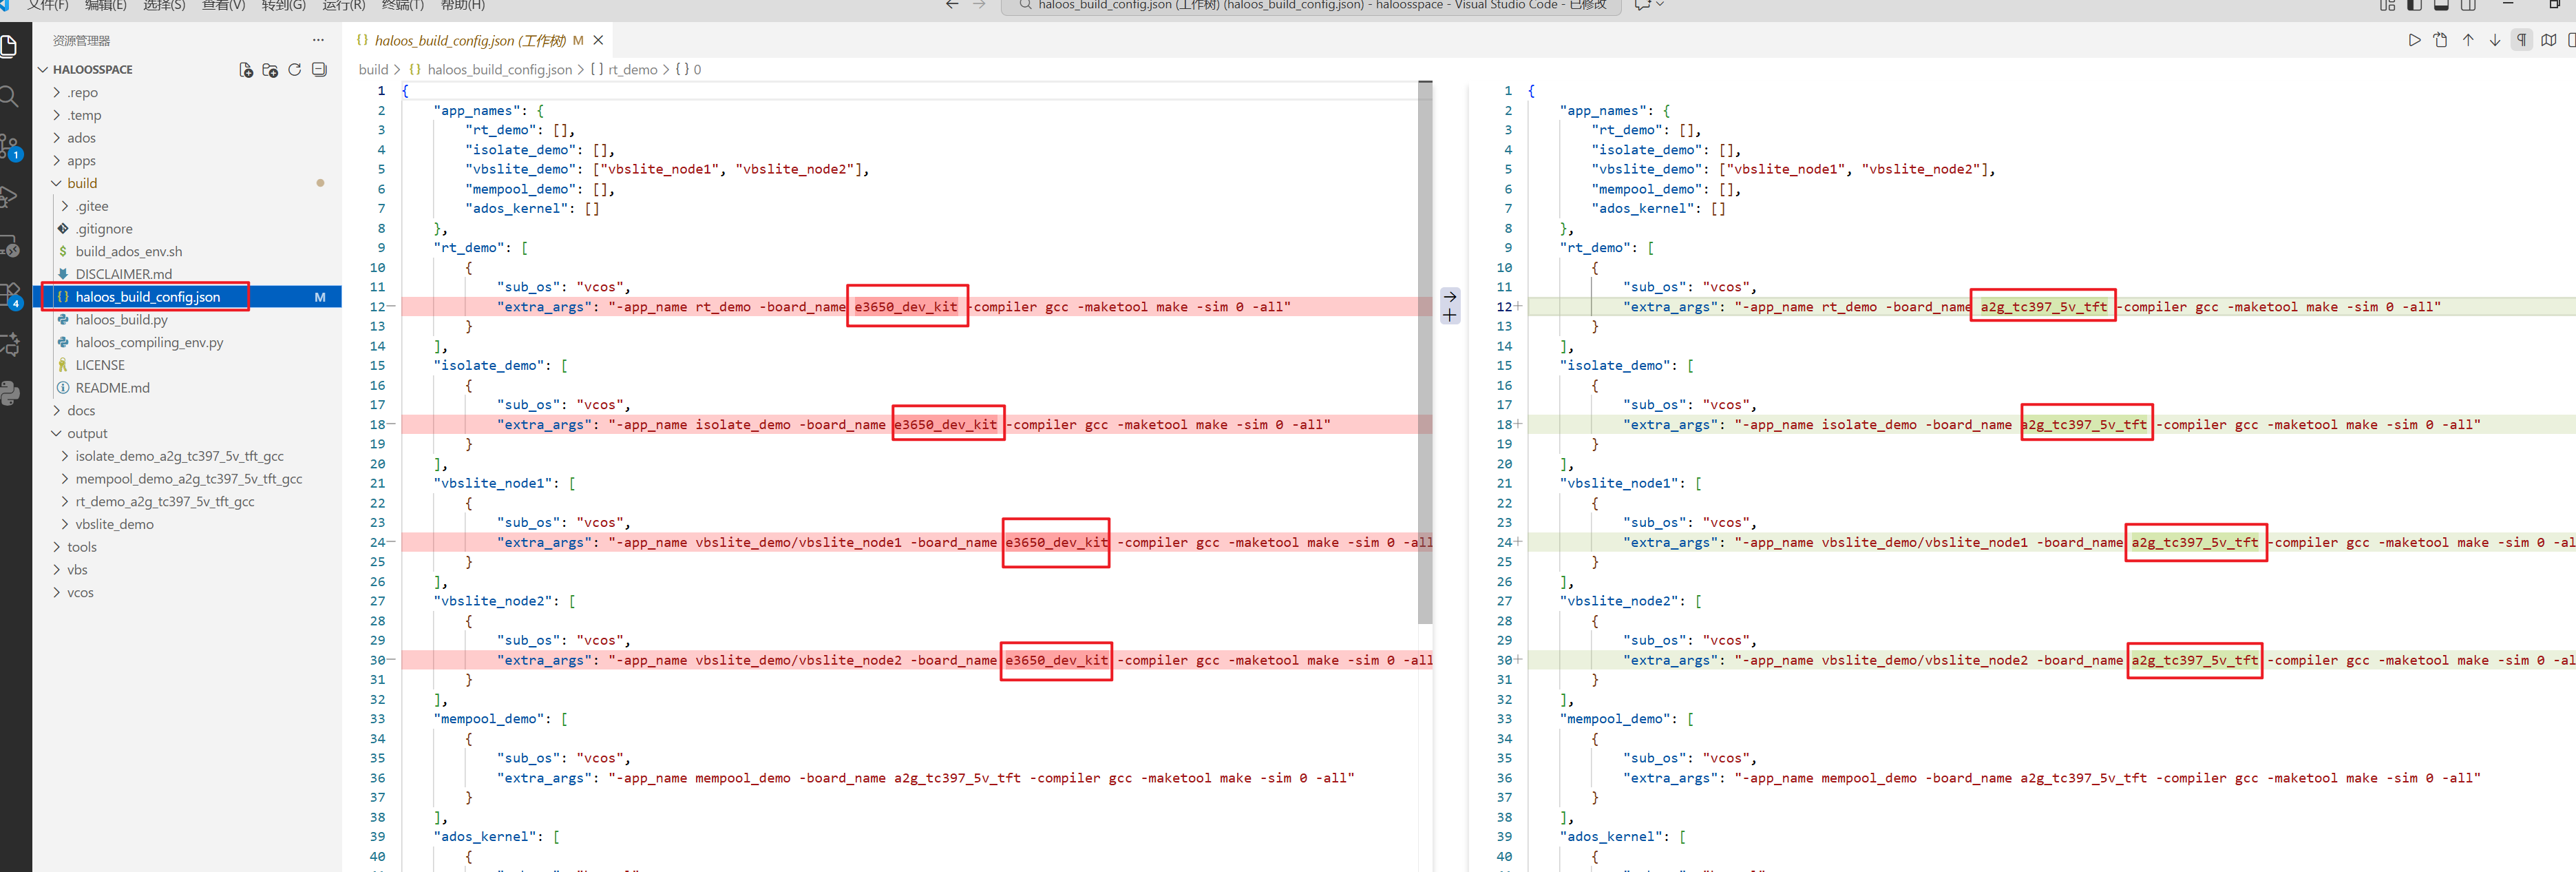Collapse the output folder
The width and height of the screenshot is (2576, 872).
pos(87,434)
